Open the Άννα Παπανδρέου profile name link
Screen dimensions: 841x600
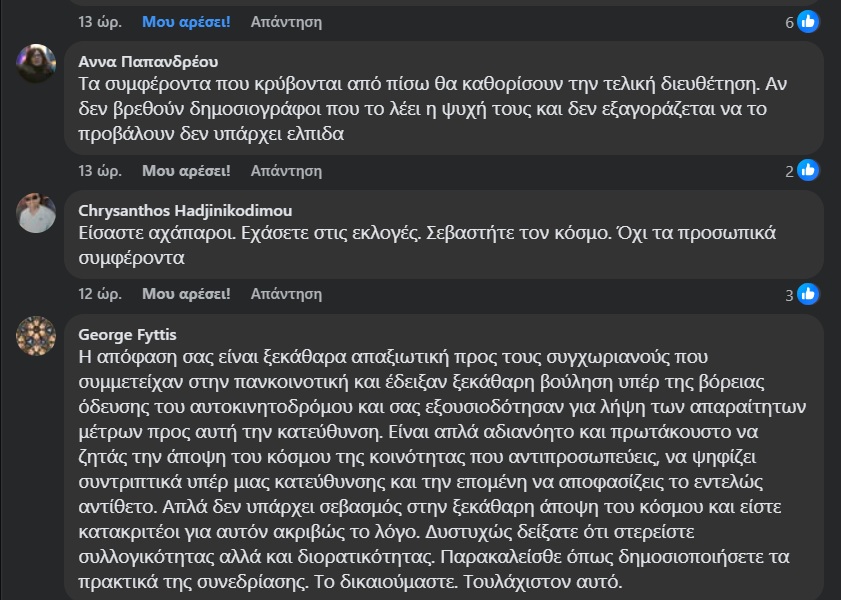click(x=148, y=61)
